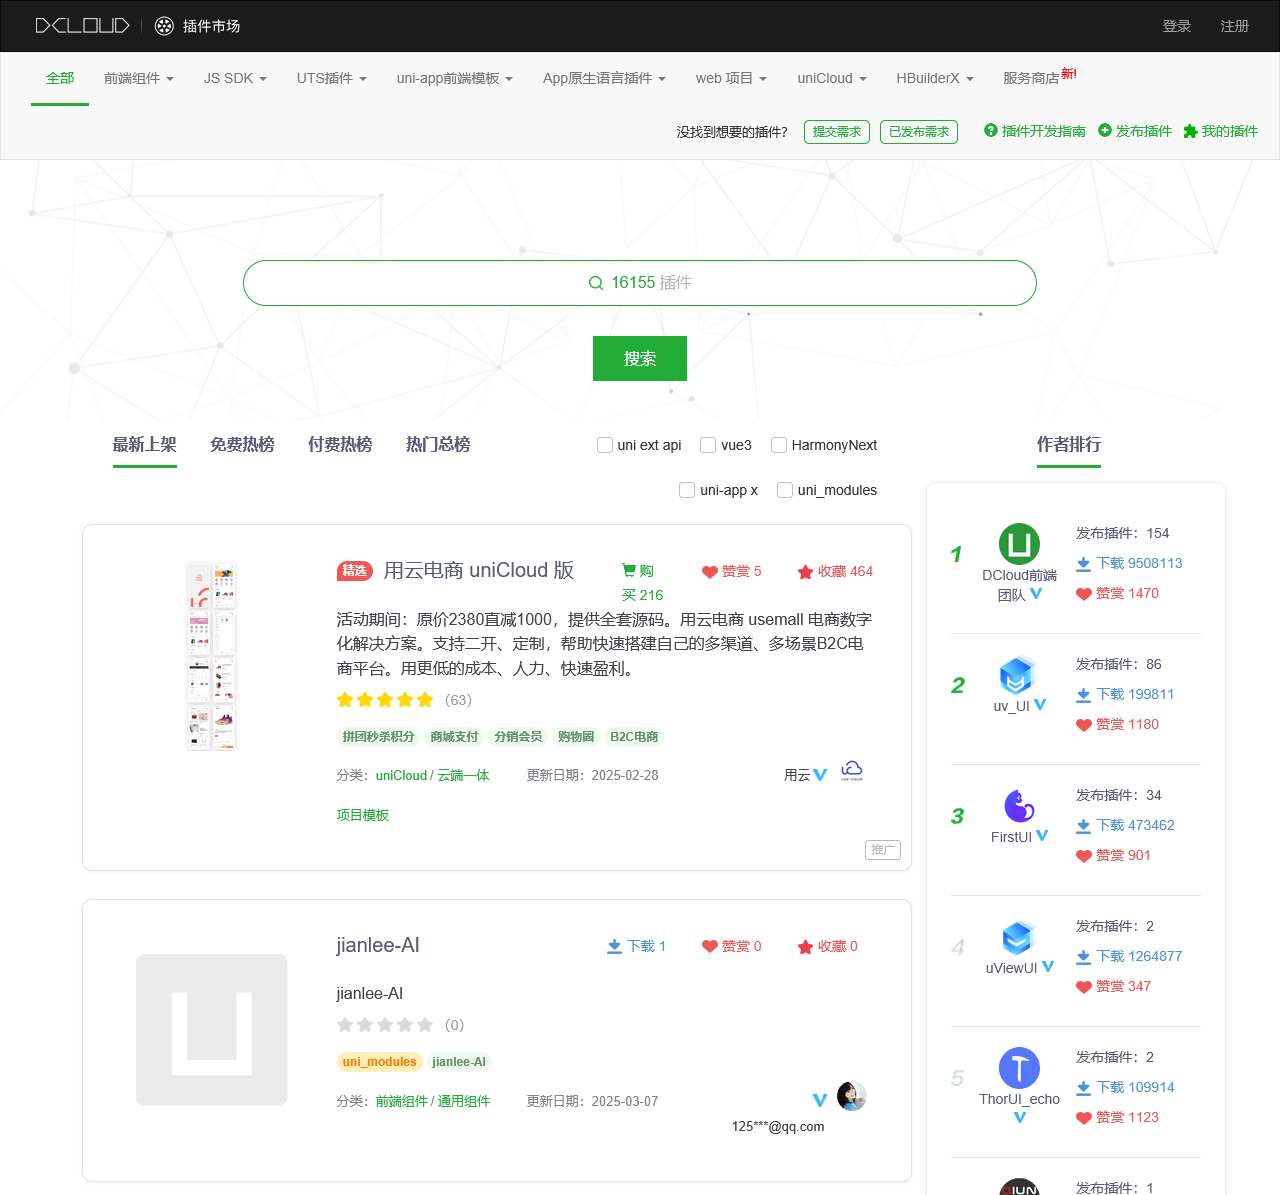The height and width of the screenshot is (1195, 1280).
Task: Focus the 16155 插件 search field
Action: coord(640,283)
